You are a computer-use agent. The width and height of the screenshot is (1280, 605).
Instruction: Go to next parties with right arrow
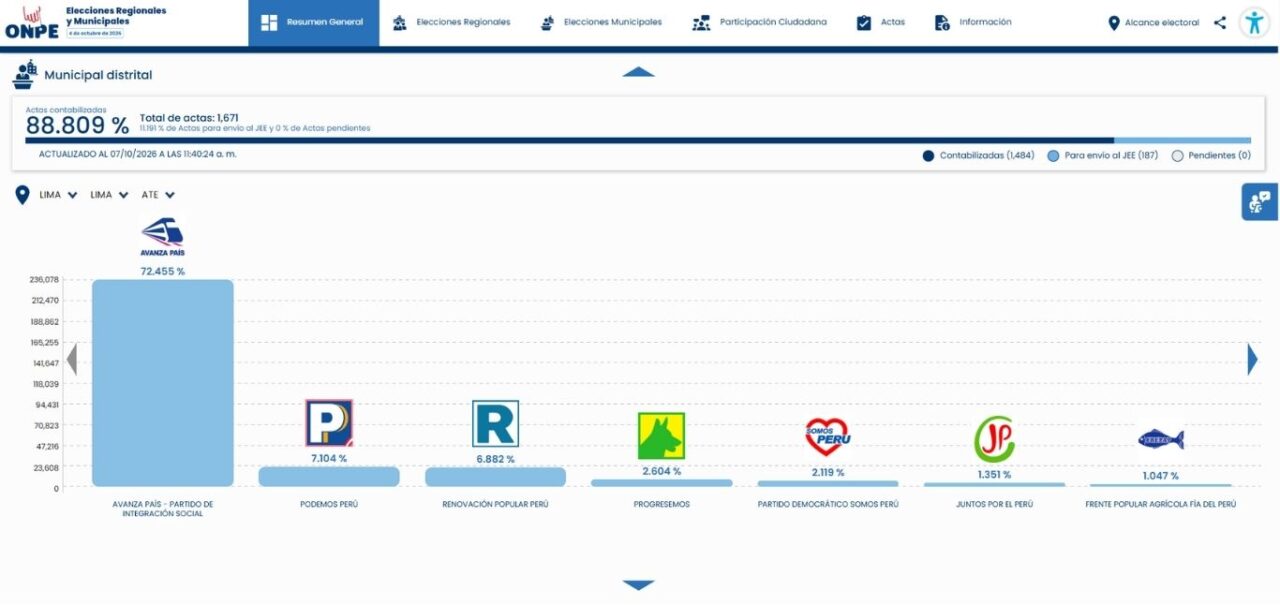click(x=1252, y=359)
